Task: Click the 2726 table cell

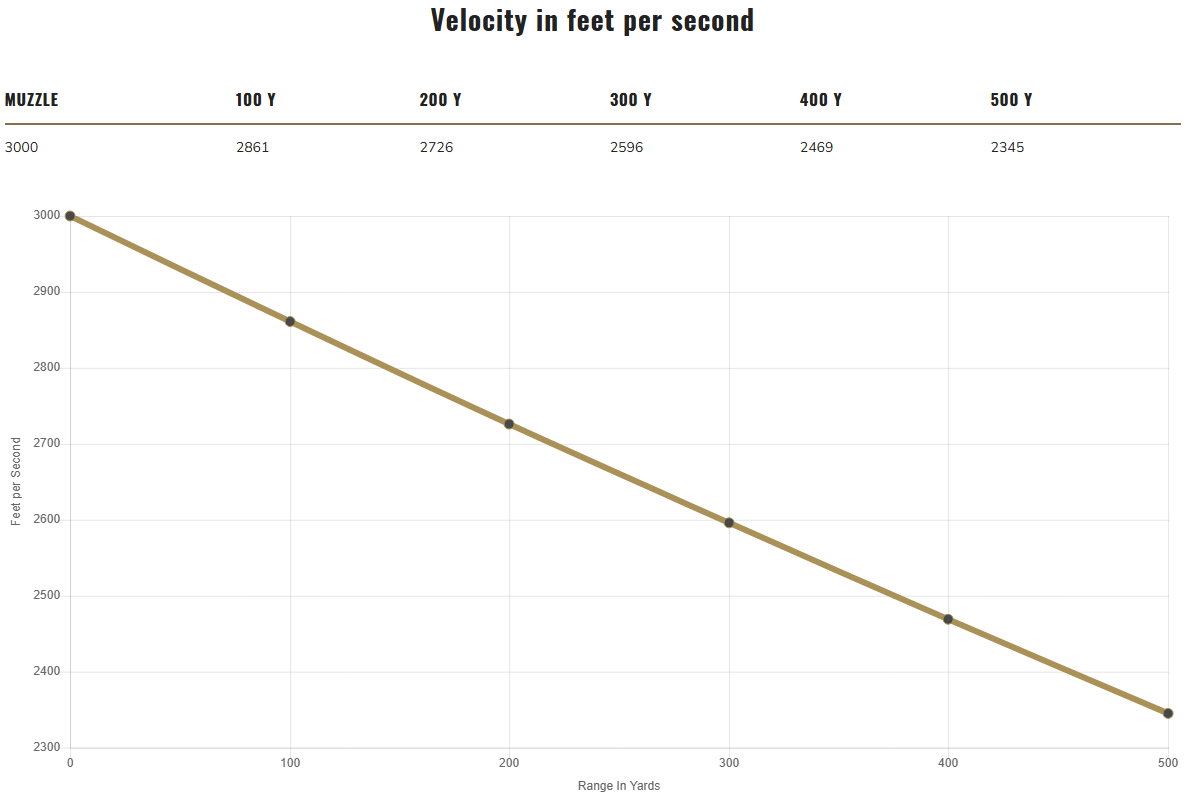Action: (x=436, y=147)
